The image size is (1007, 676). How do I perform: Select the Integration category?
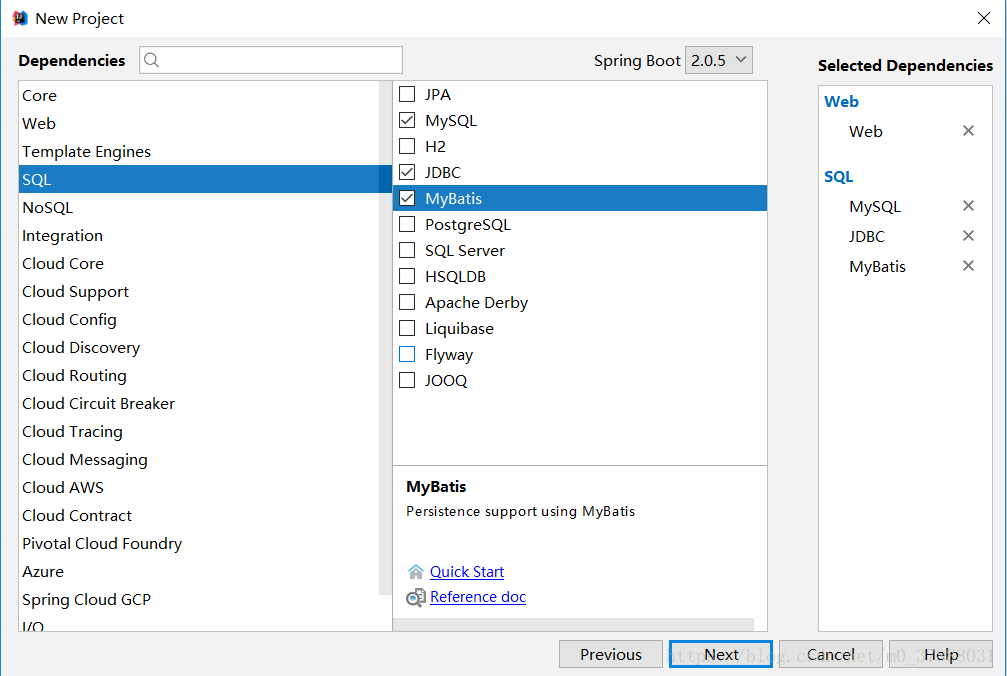click(x=199, y=236)
